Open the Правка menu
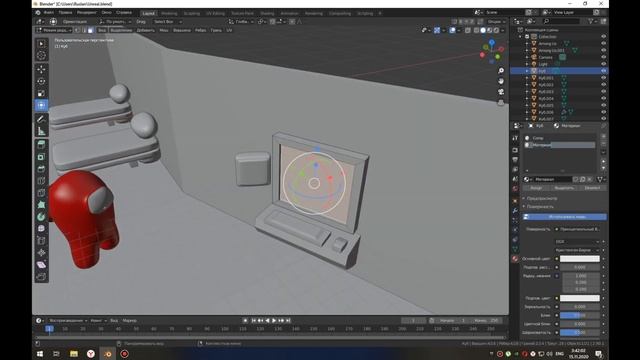 click(x=65, y=13)
